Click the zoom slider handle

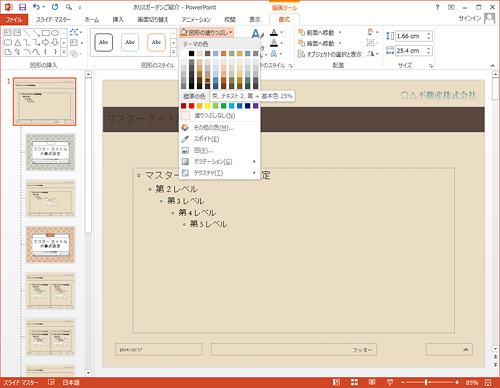click(426, 382)
